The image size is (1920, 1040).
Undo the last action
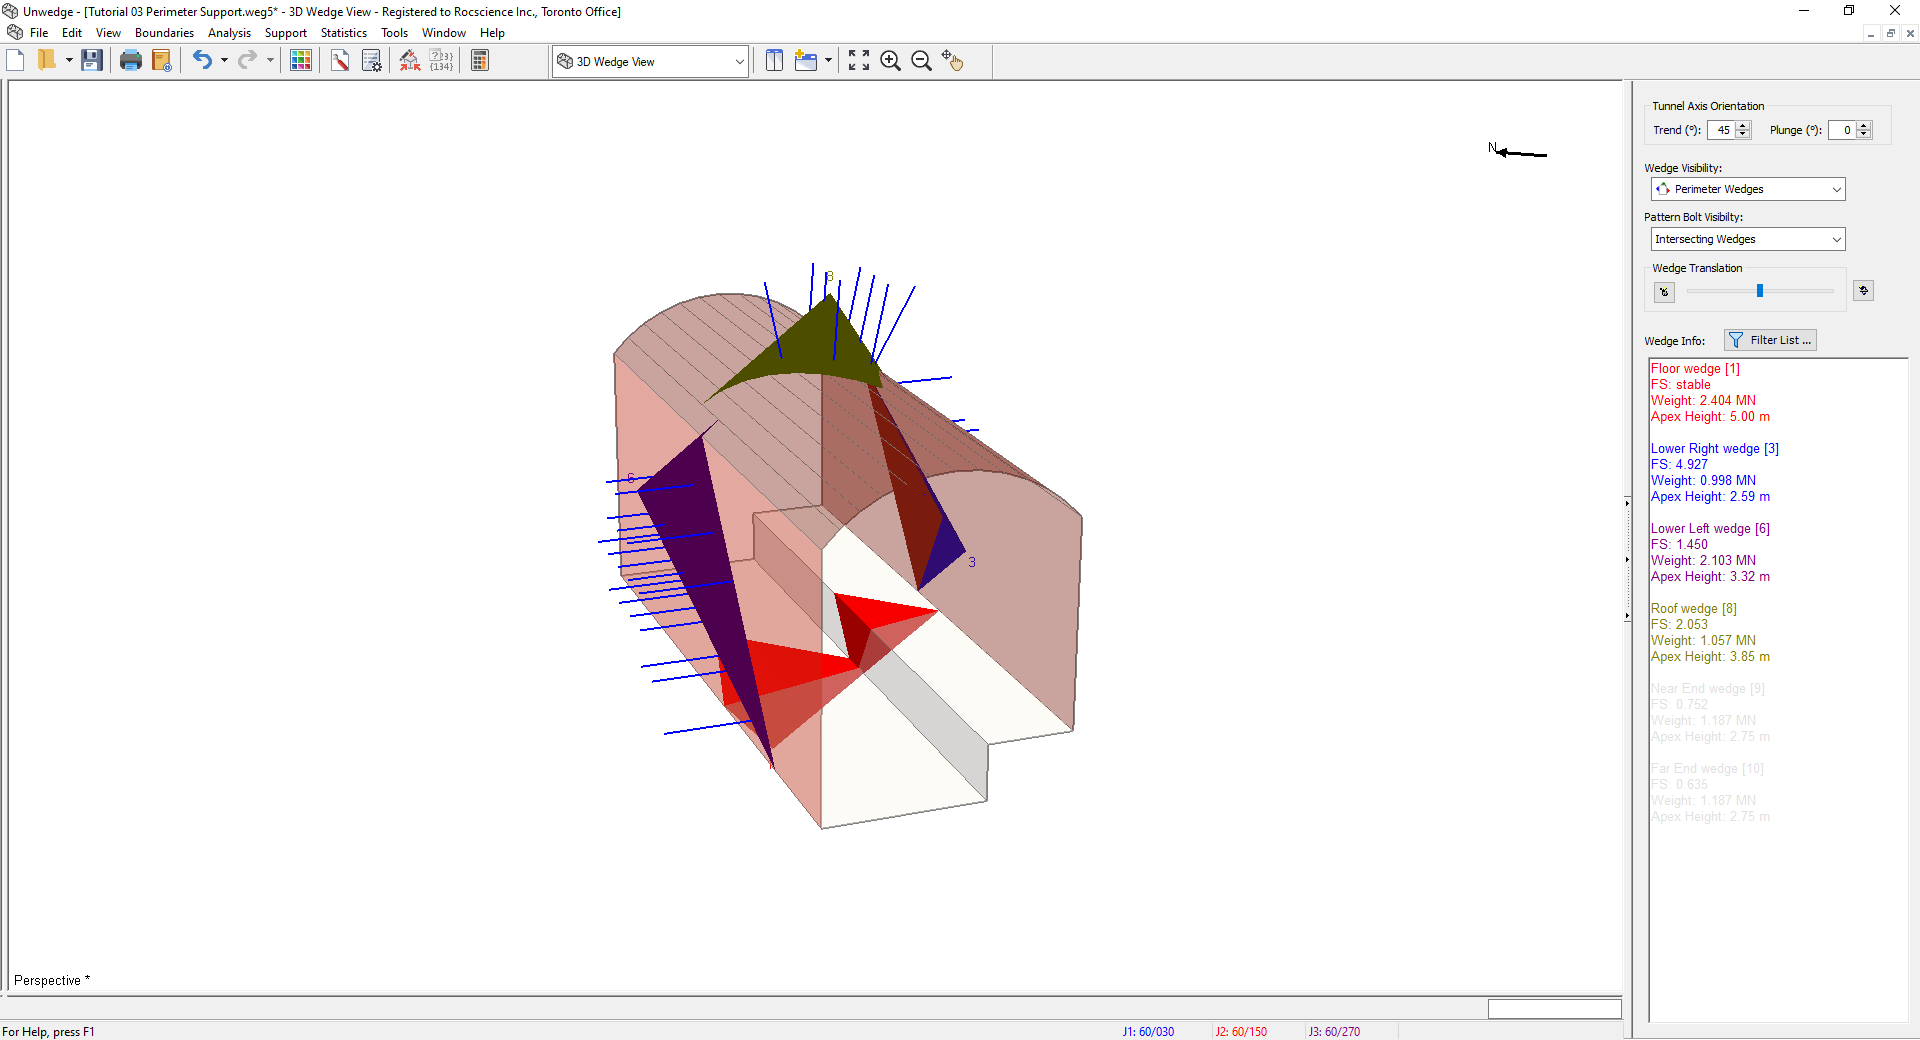202,61
